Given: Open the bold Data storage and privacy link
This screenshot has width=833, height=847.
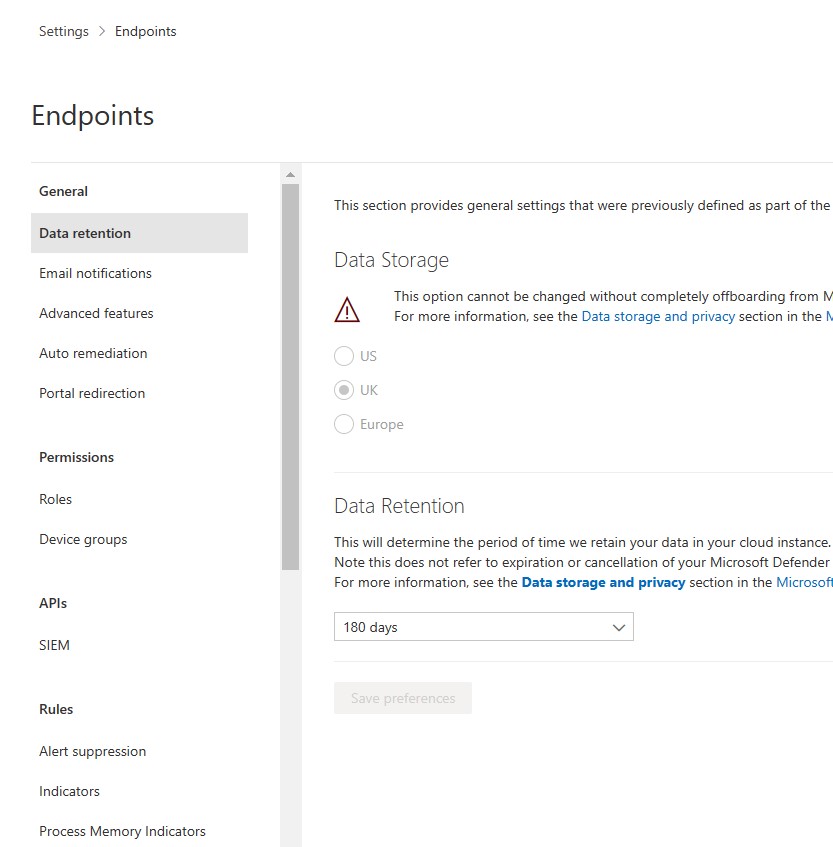Looking at the screenshot, I should click(603, 582).
